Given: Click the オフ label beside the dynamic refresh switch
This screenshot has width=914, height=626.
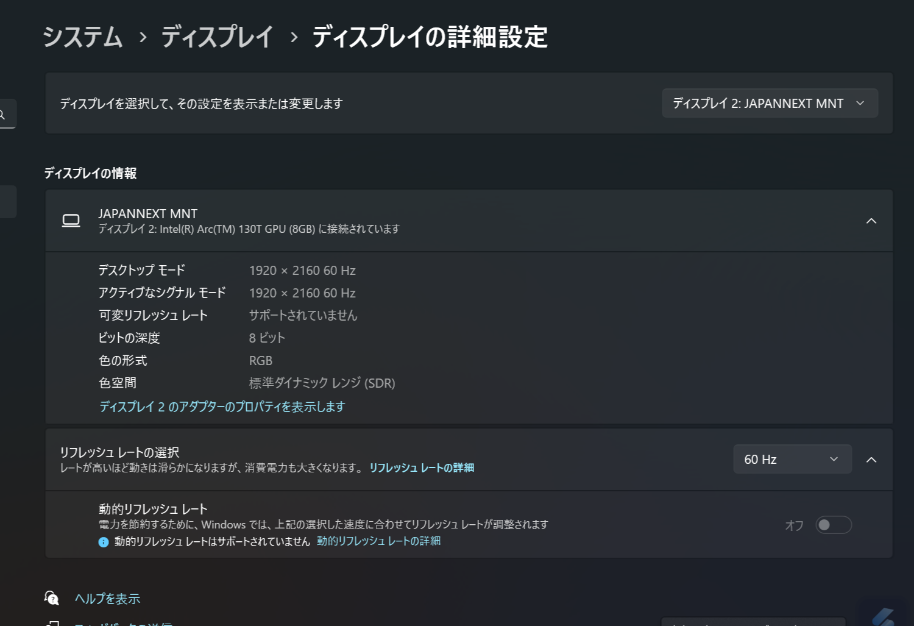Looking at the screenshot, I should tap(794, 526).
